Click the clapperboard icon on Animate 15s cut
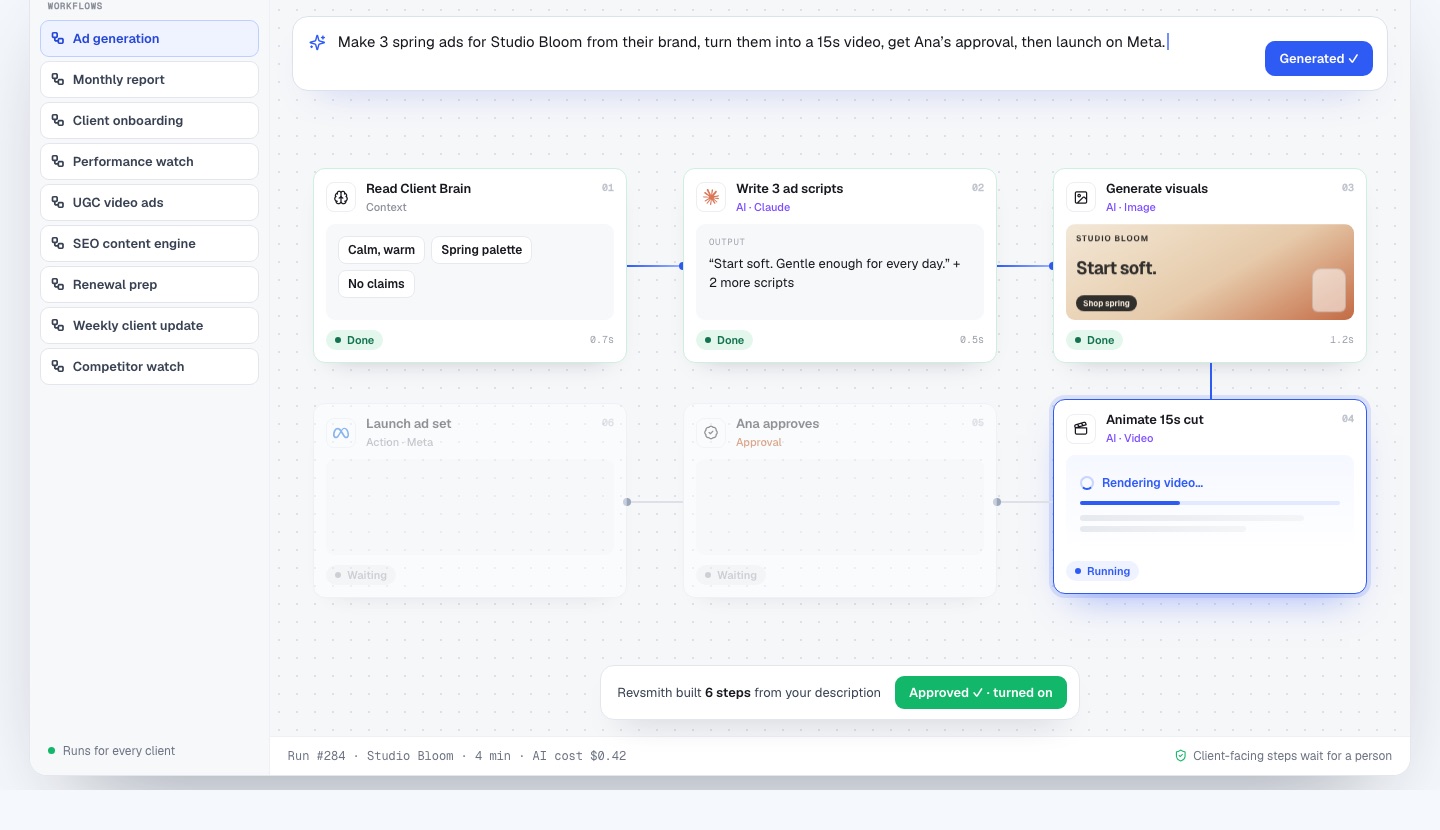The width and height of the screenshot is (1440, 830). pyautogui.click(x=1081, y=428)
